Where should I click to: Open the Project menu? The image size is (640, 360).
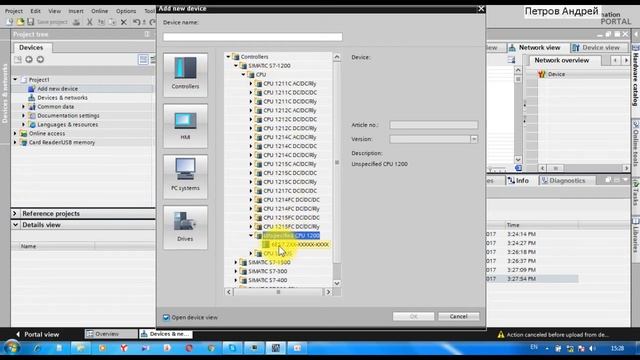(x=13, y=11)
